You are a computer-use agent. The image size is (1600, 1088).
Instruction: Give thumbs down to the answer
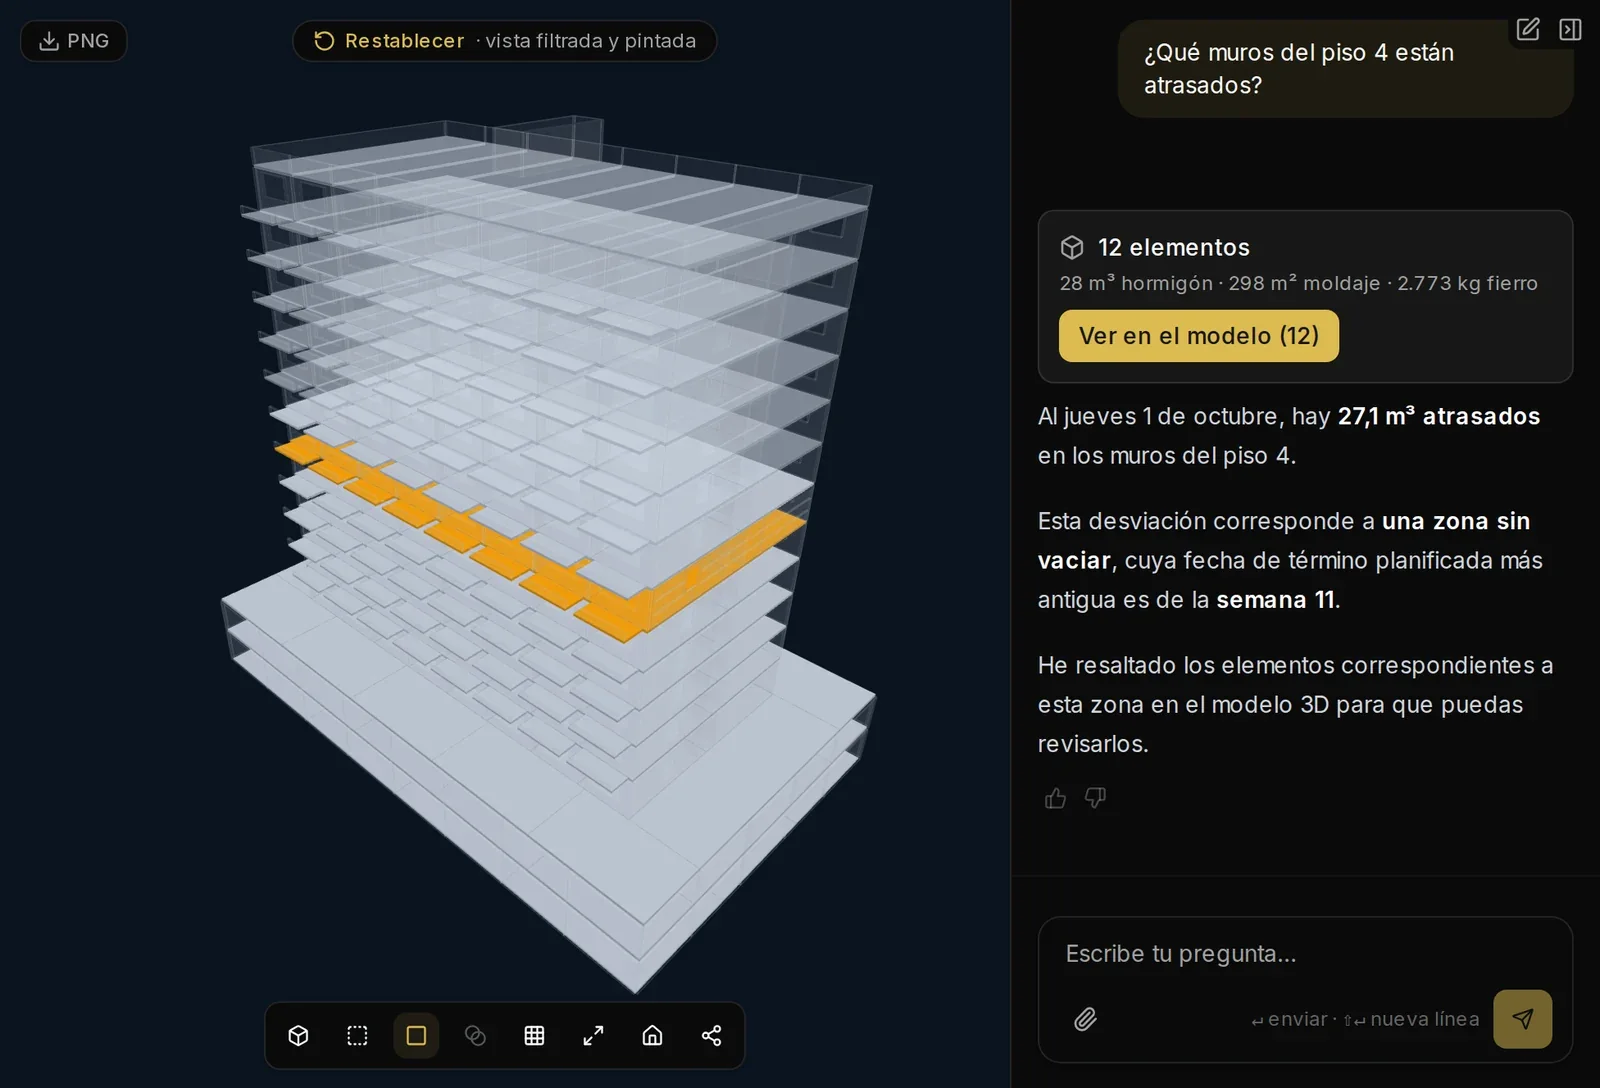[x=1095, y=798]
